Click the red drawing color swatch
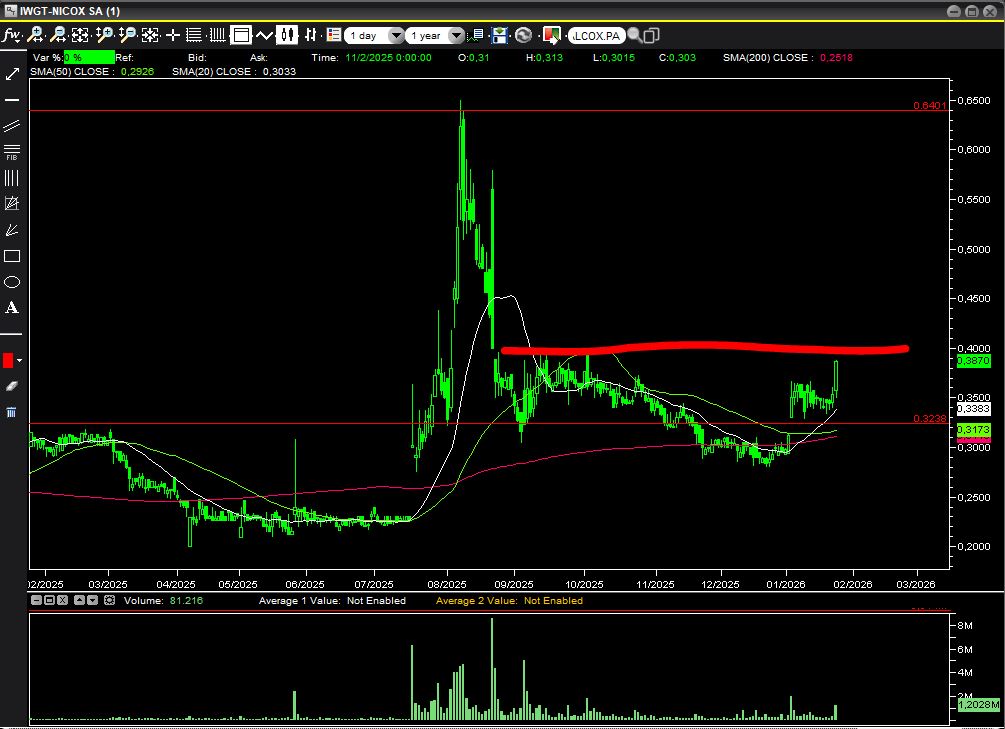Viewport: 1005px width, 729px height. click(8, 360)
